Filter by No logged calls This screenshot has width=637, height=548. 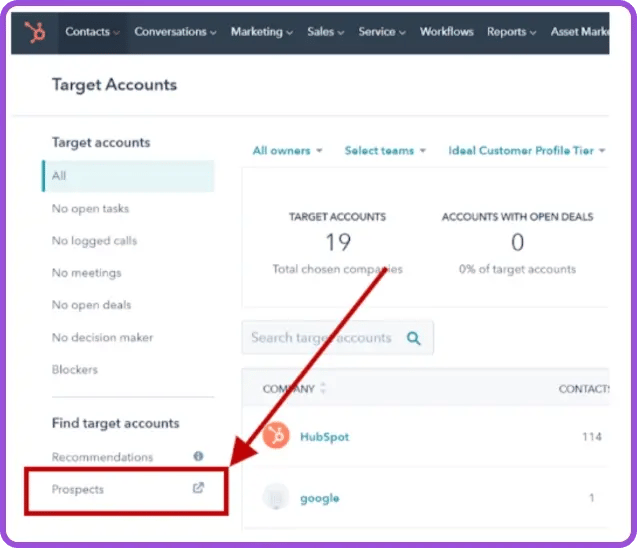coord(94,240)
